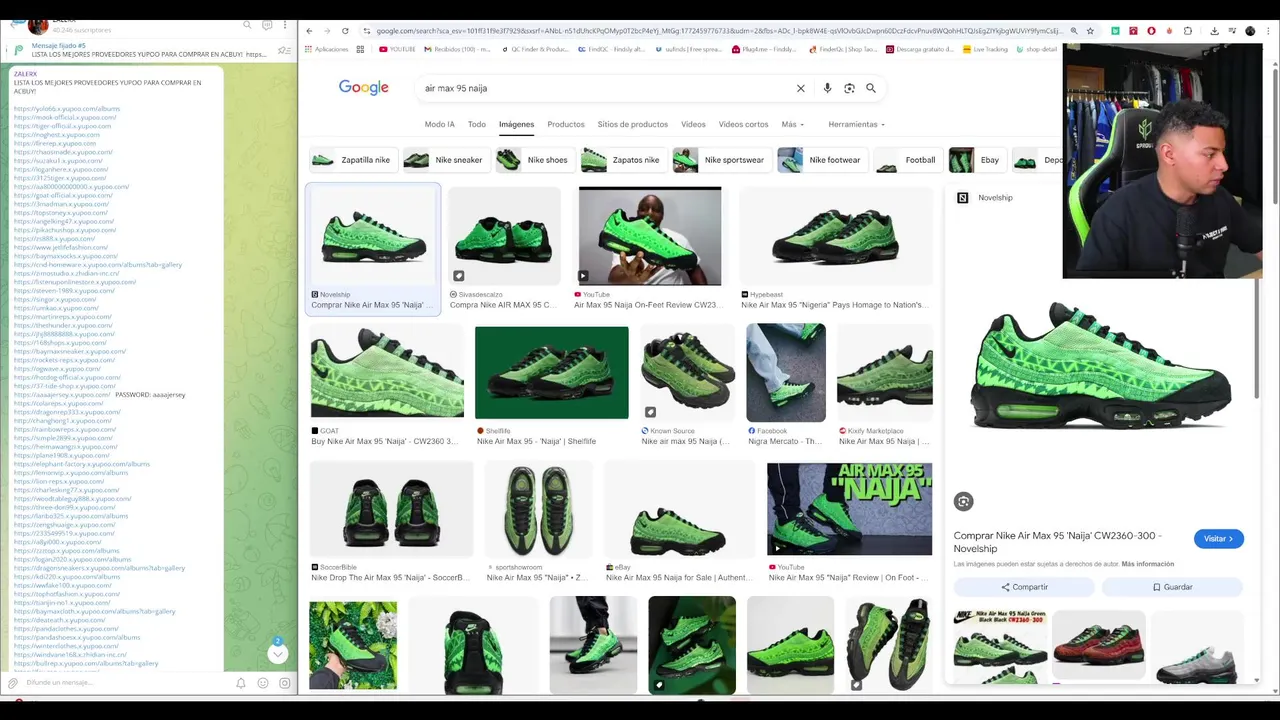1280x720 pixels.
Task: Filter images by Nike sportswear chip
Action: [x=720, y=160]
